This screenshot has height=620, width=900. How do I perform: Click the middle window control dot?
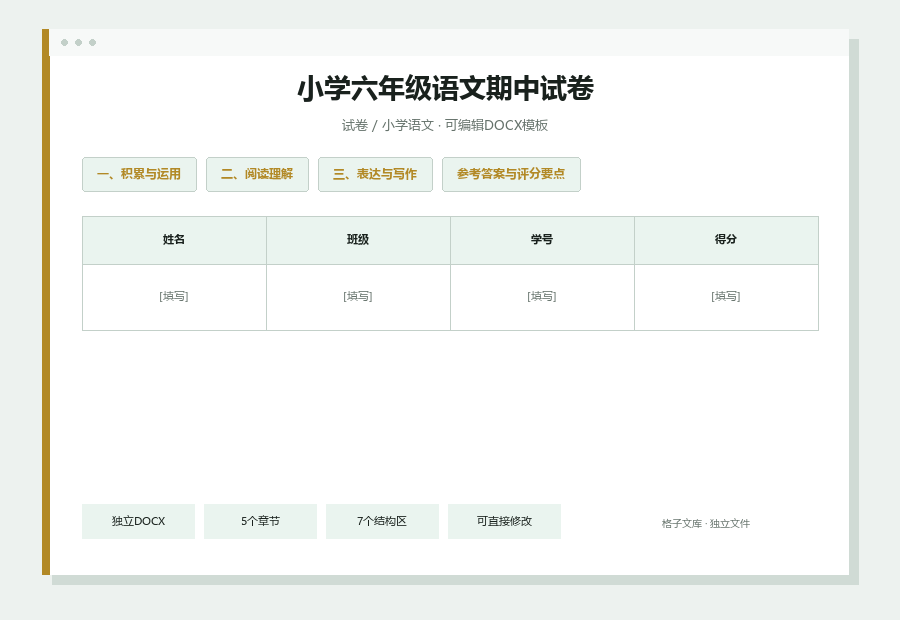pyautogui.click(x=79, y=42)
